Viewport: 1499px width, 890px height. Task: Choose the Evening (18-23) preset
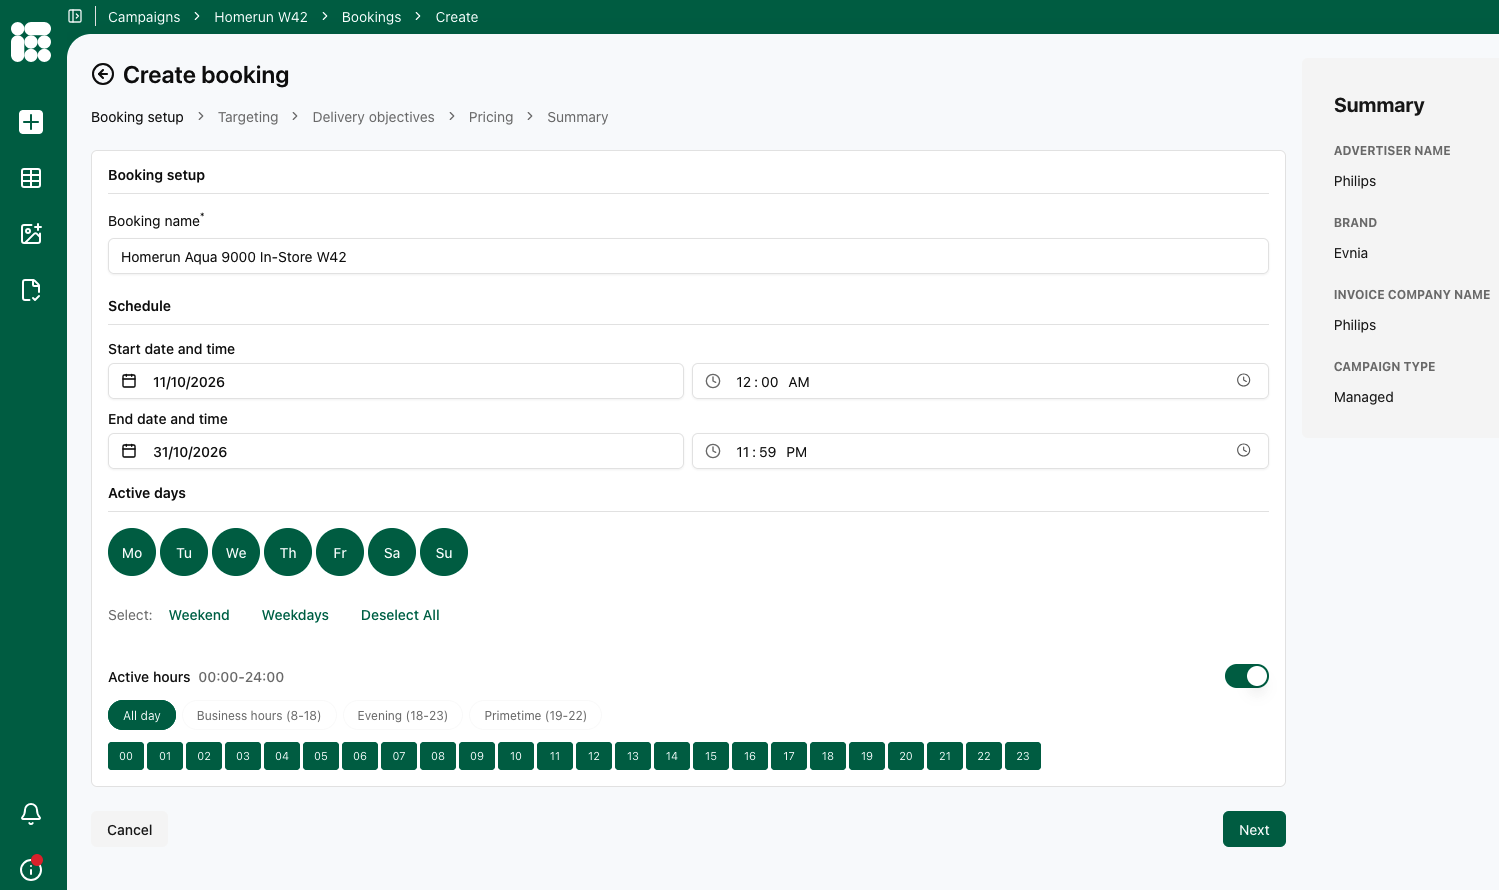pyautogui.click(x=403, y=715)
